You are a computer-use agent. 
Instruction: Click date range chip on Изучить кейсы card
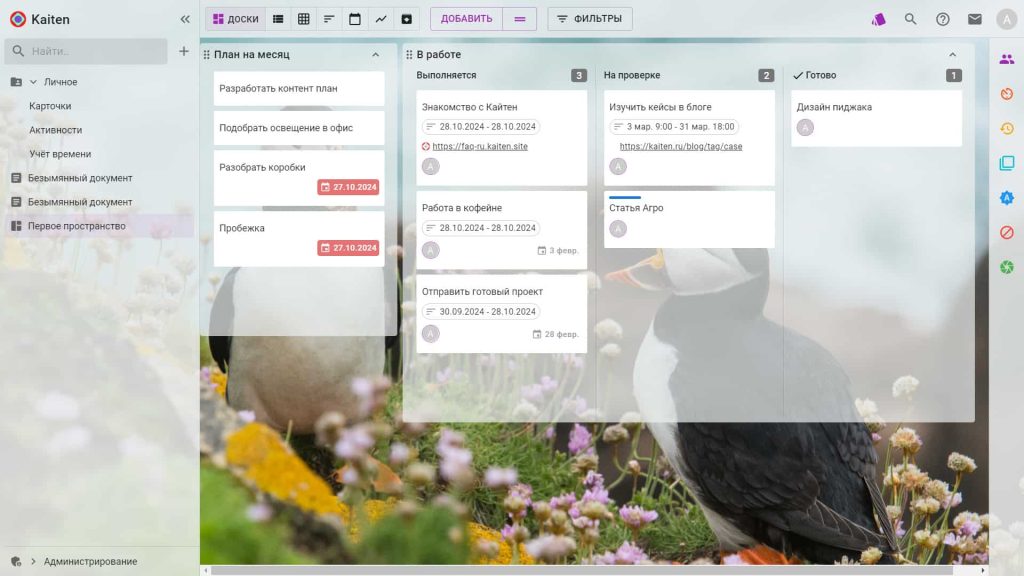[673, 127]
